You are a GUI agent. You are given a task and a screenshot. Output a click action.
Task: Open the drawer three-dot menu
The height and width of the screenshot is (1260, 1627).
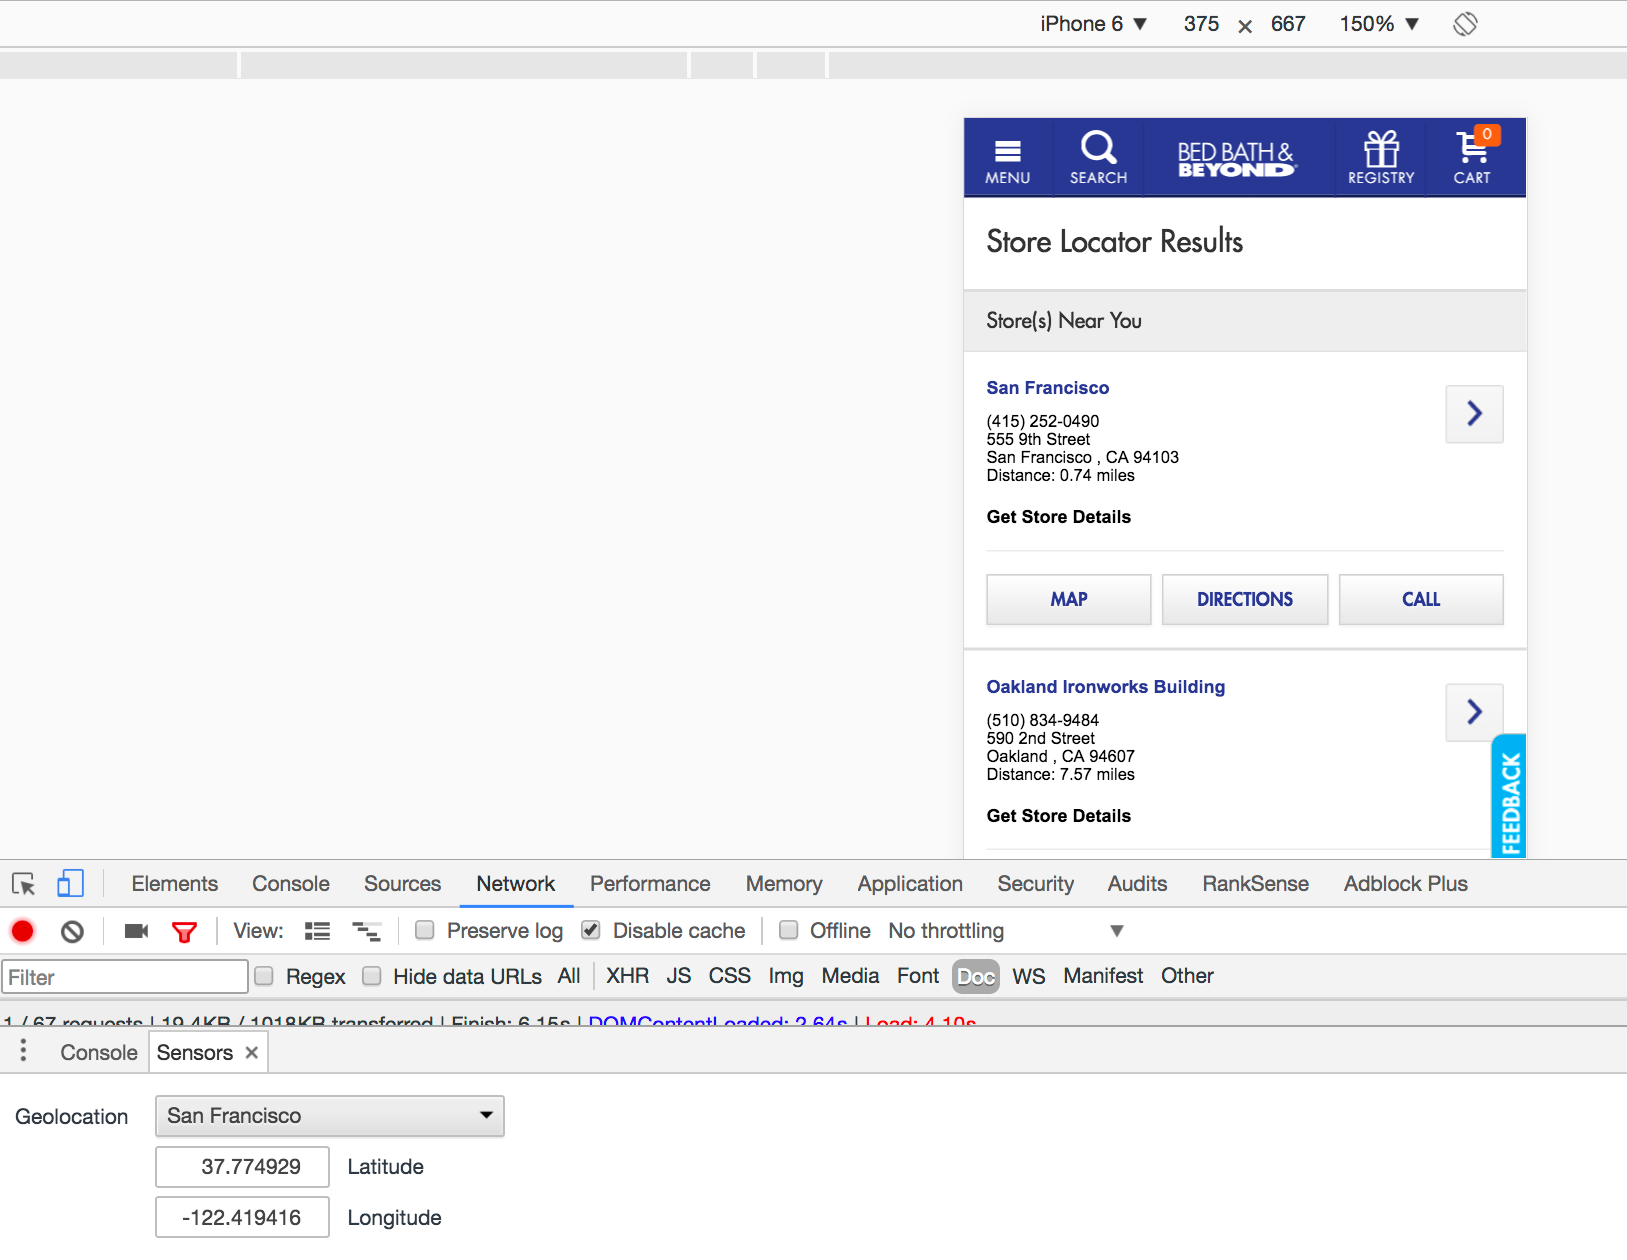23,1051
